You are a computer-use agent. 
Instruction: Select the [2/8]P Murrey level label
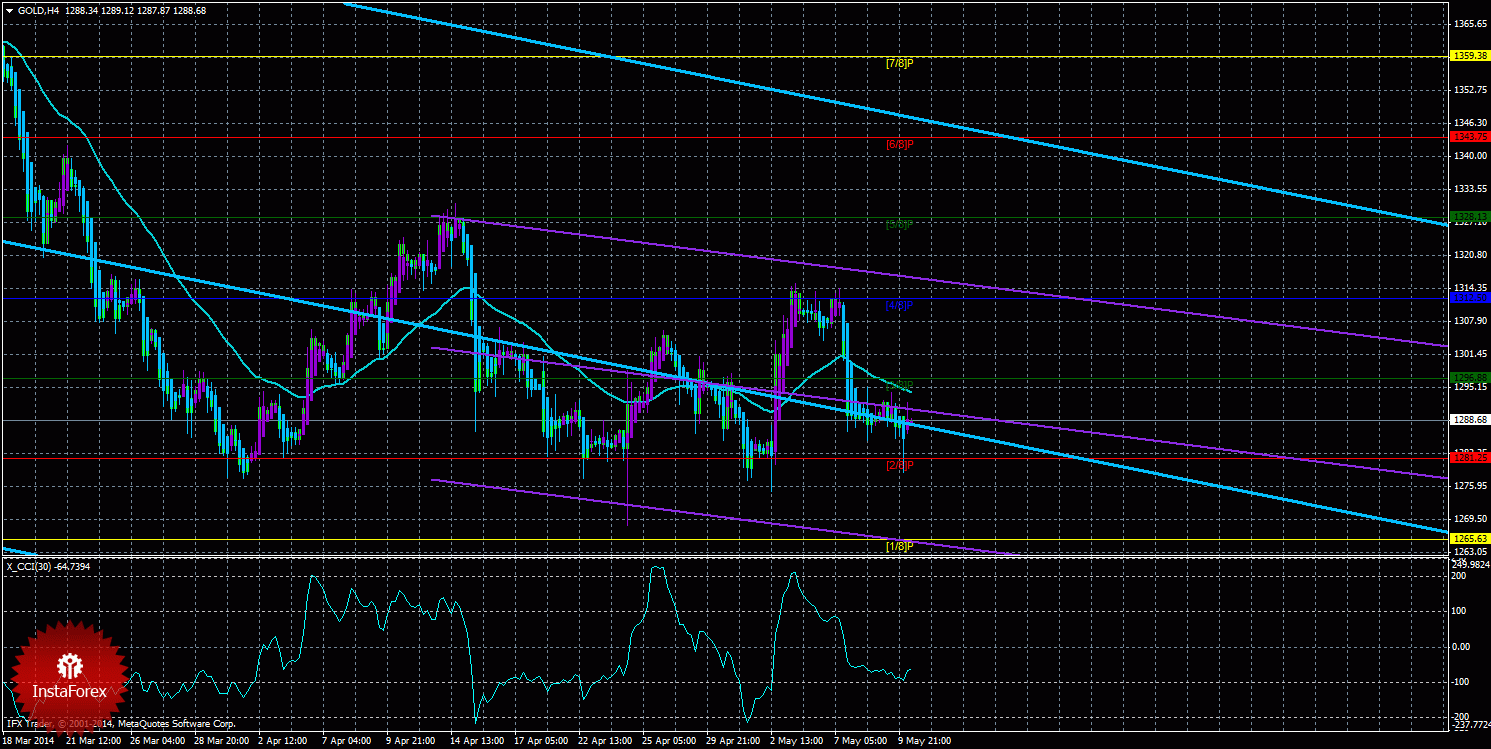[900, 465]
